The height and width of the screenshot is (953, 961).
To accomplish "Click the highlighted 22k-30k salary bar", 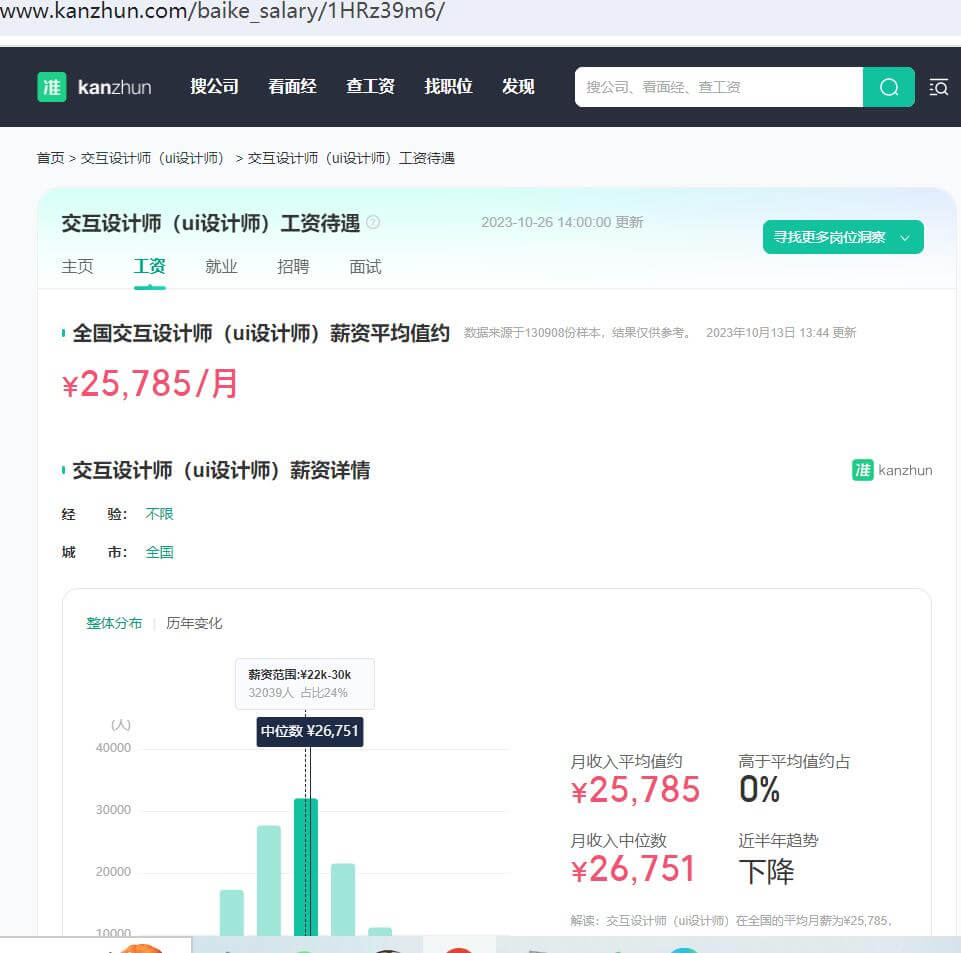I will point(306,867).
